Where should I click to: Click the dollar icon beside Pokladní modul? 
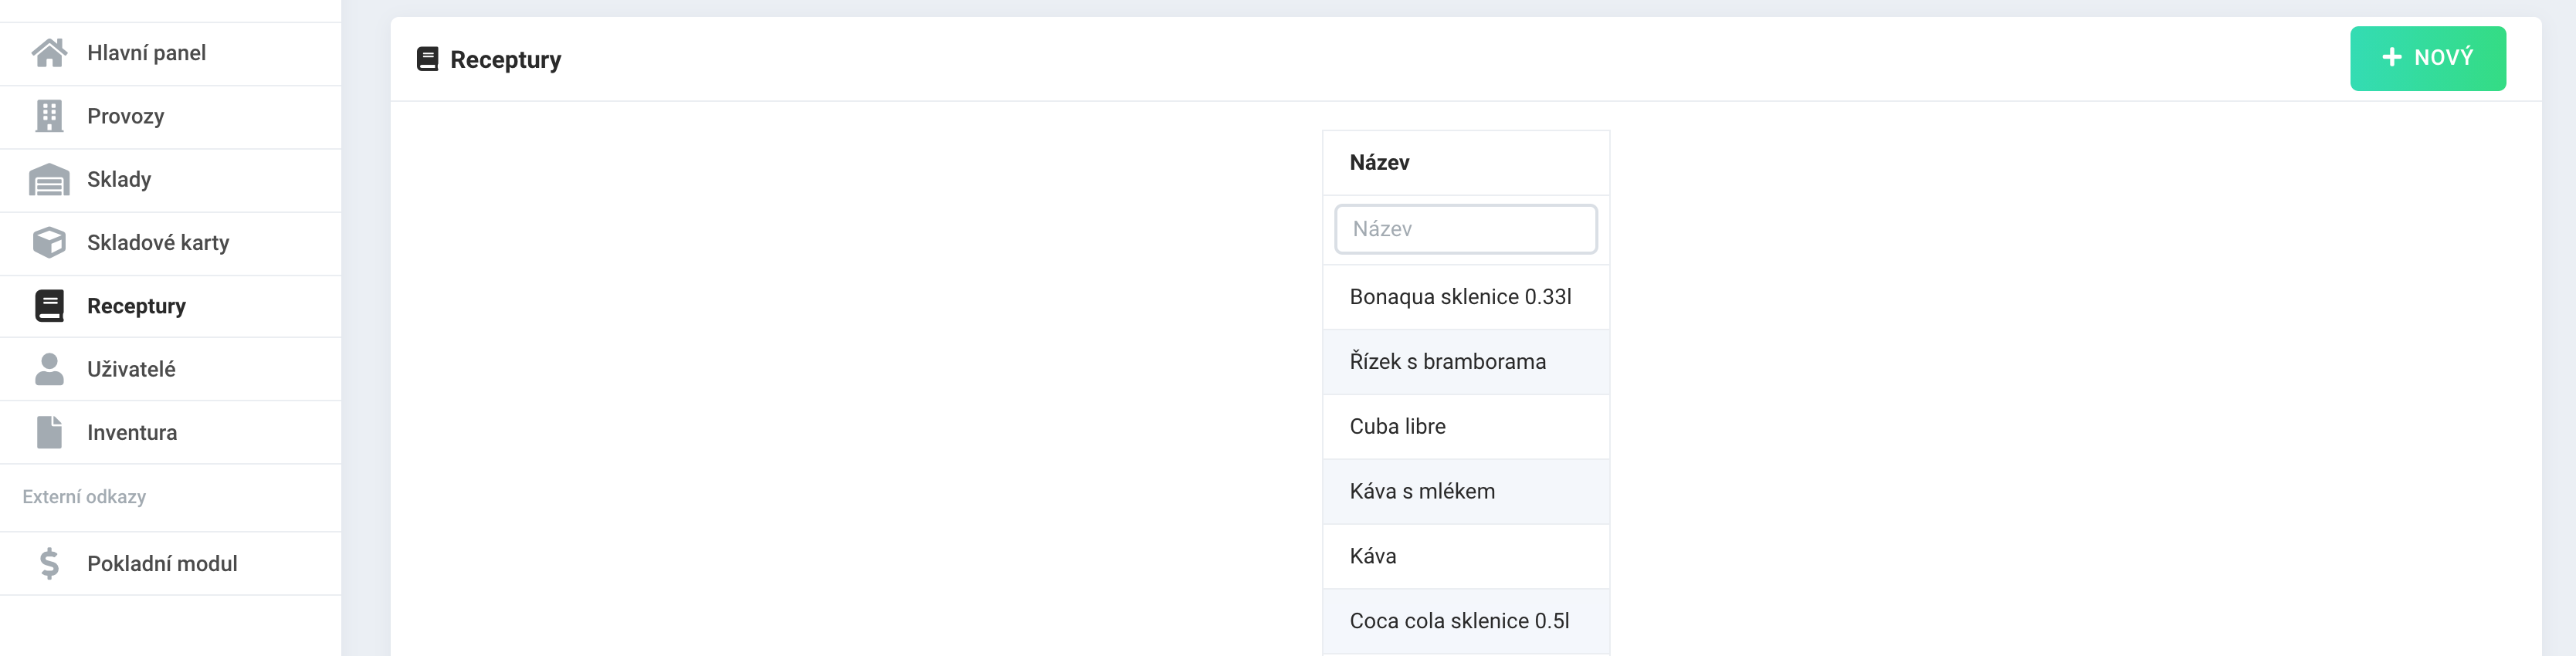(49, 564)
